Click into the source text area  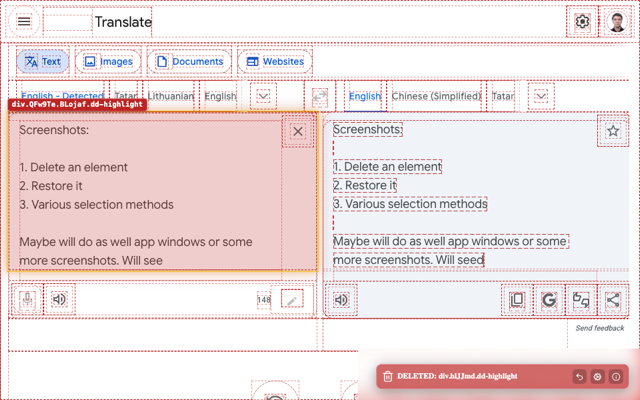pos(150,195)
